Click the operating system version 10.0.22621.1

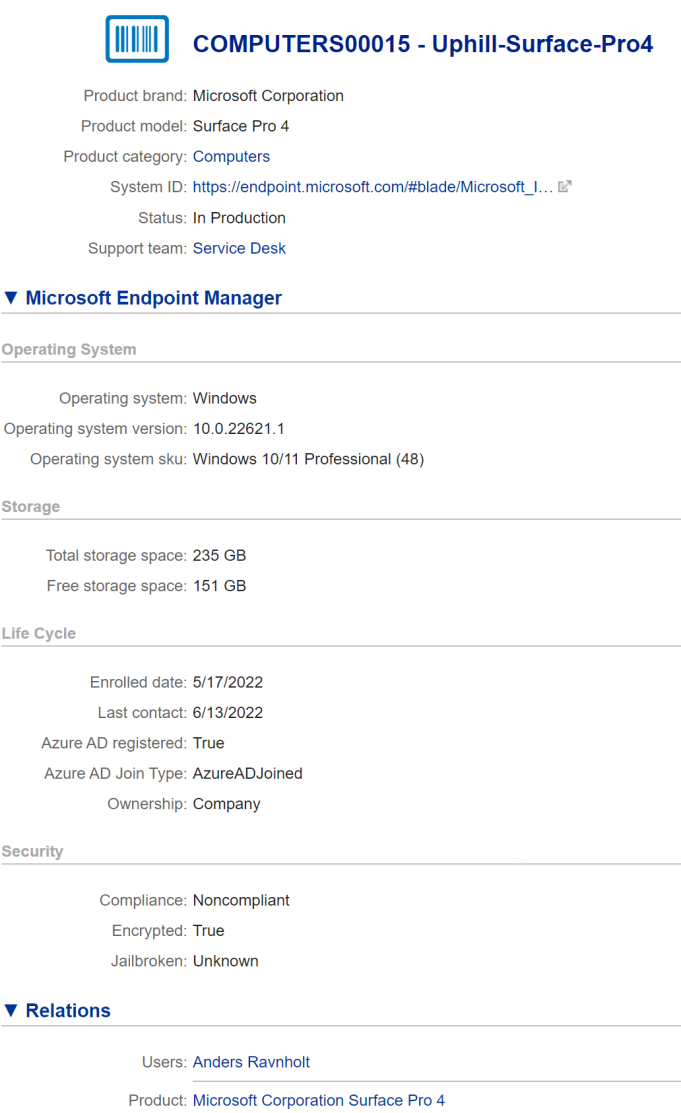(240, 429)
